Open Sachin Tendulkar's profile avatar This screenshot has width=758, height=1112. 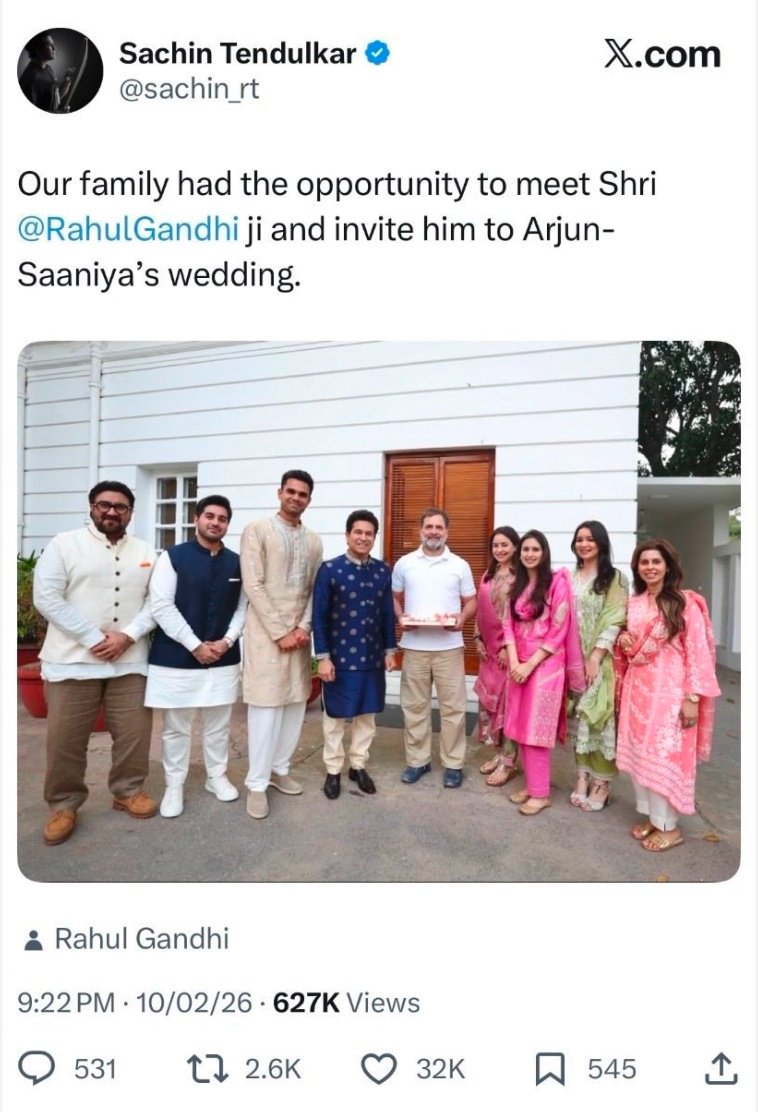tap(60, 70)
